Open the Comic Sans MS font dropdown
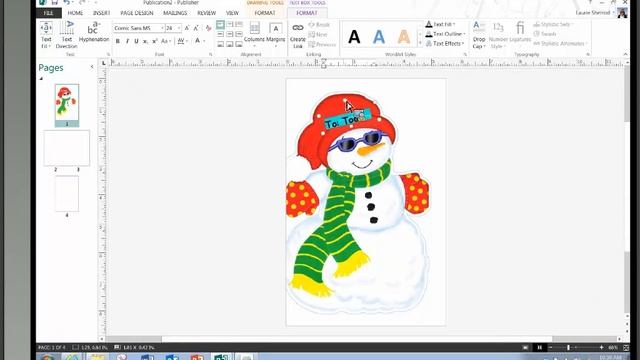Screen dimensions: 640x360 click(162, 28)
